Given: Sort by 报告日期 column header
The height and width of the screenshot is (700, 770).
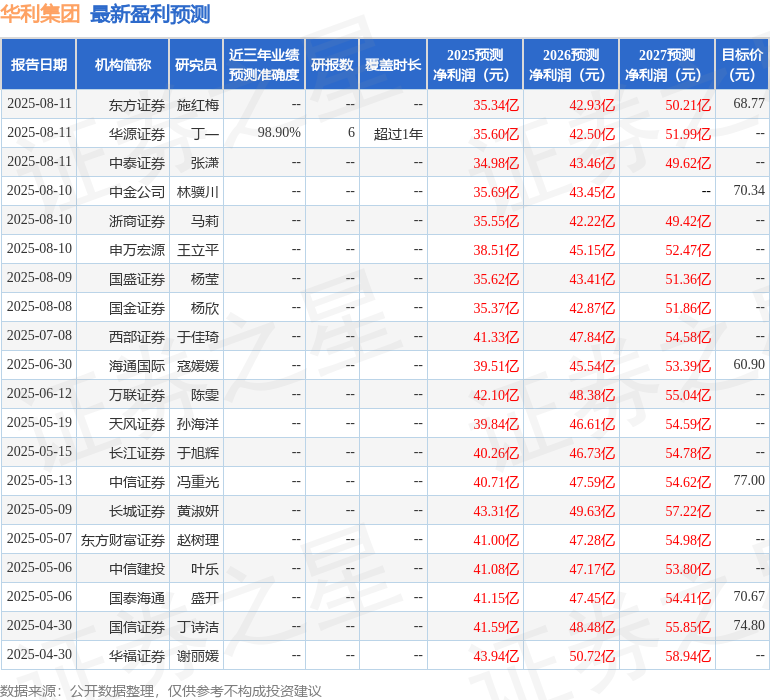Looking at the screenshot, I should pyautogui.click(x=39, y=65).
